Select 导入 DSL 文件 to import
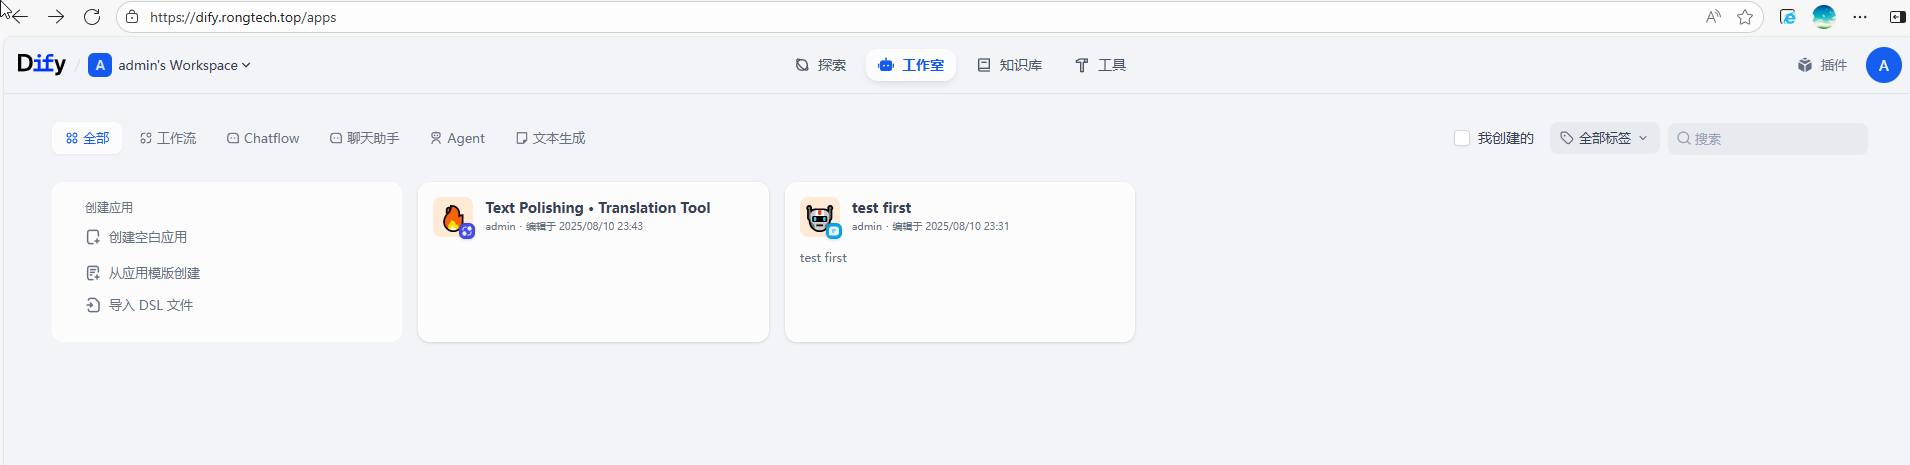Viewport: 1910px width, 465px height. (x=150, y=305)
